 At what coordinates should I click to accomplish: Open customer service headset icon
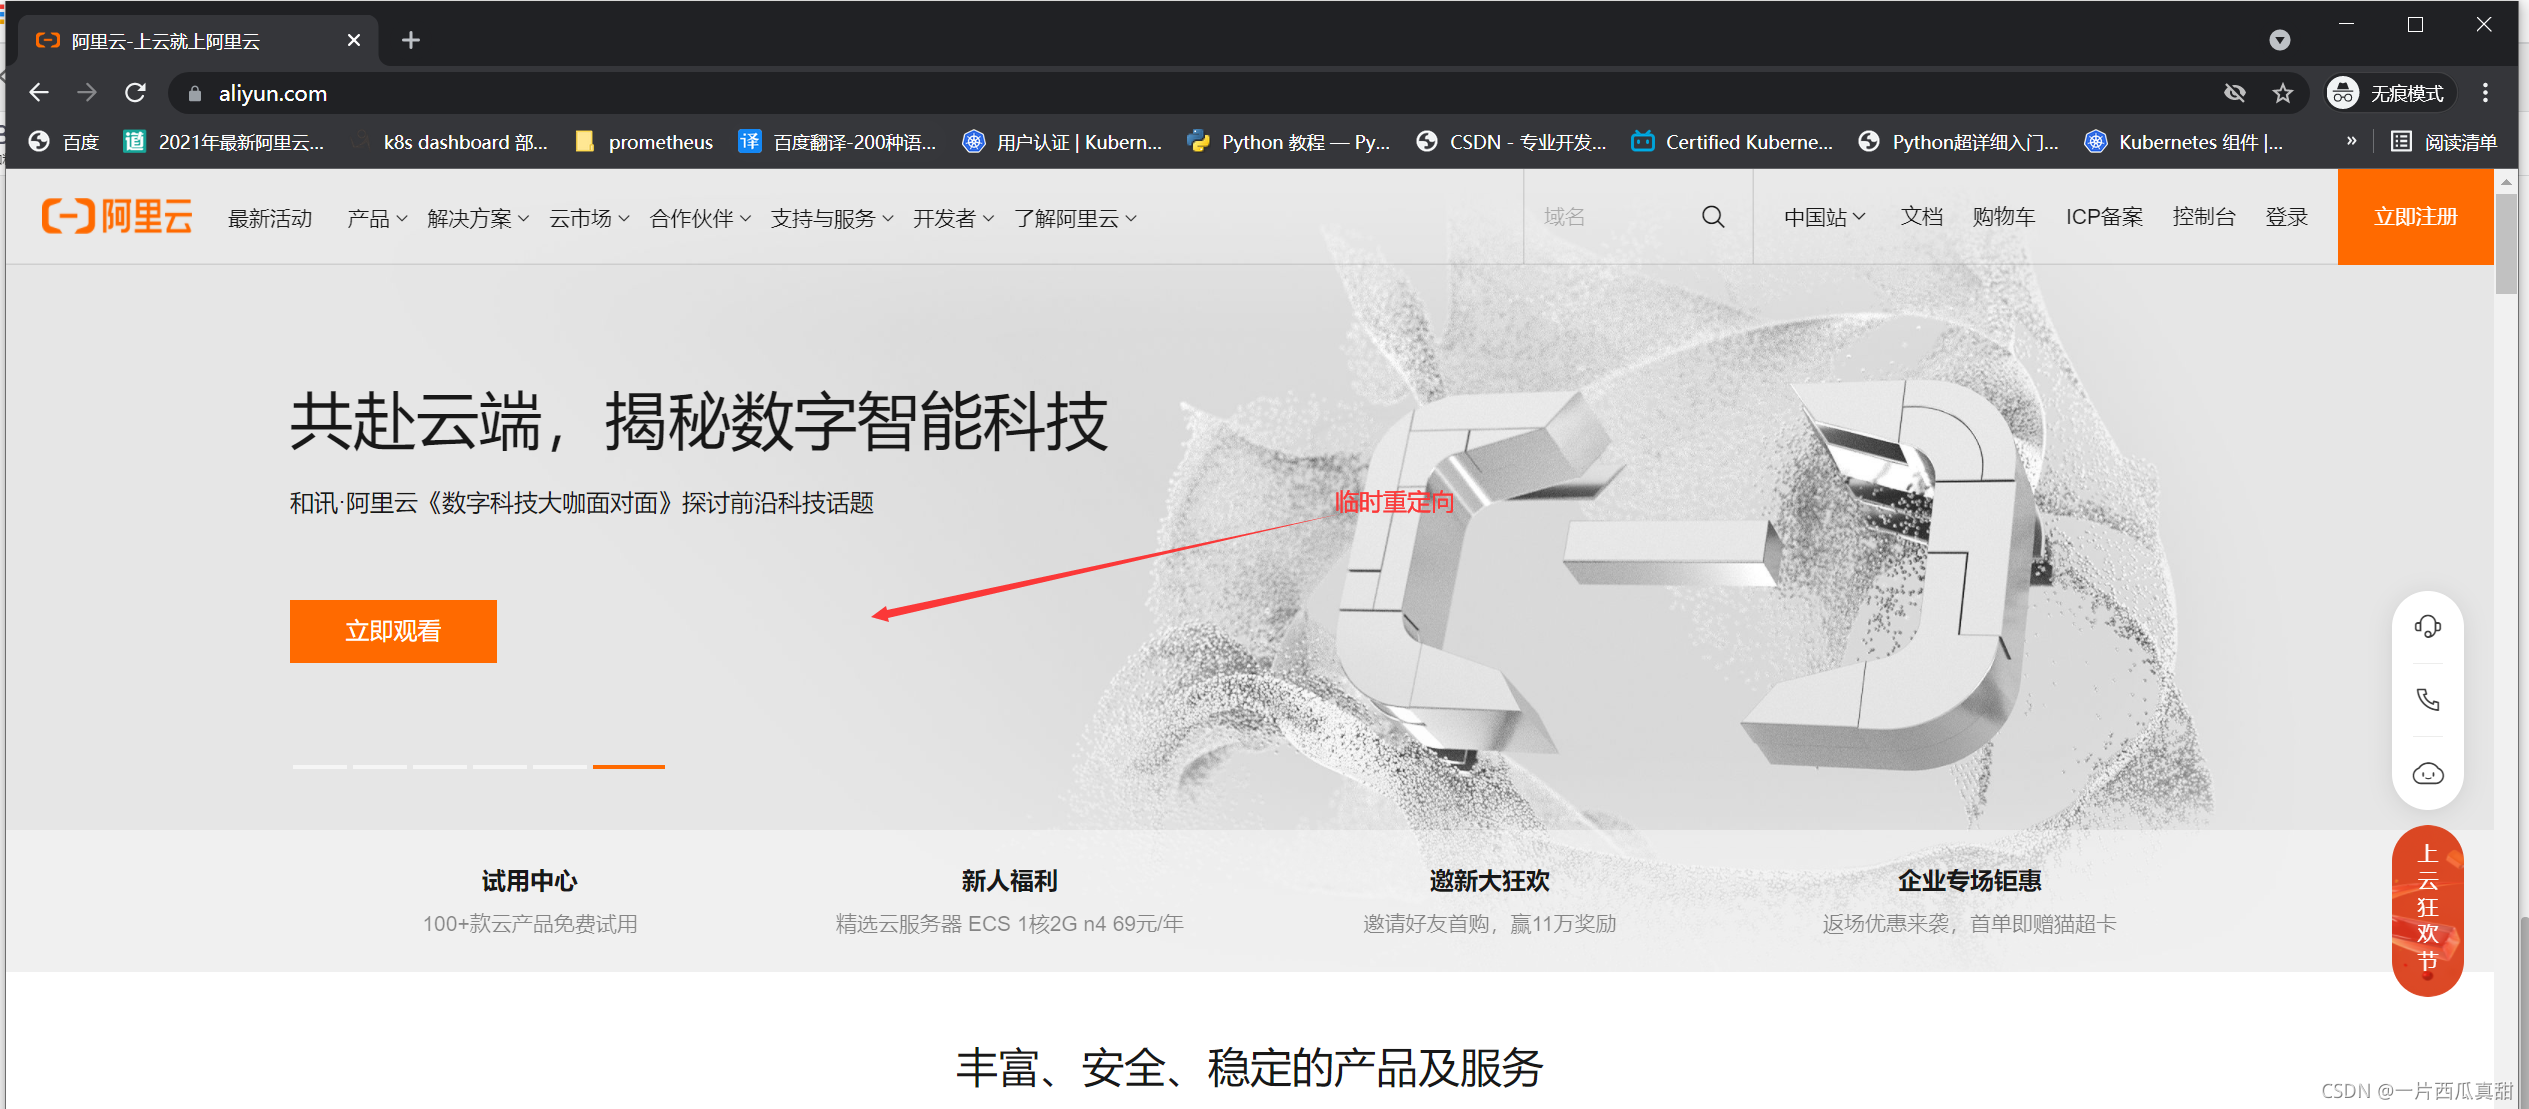point(2427,627)
